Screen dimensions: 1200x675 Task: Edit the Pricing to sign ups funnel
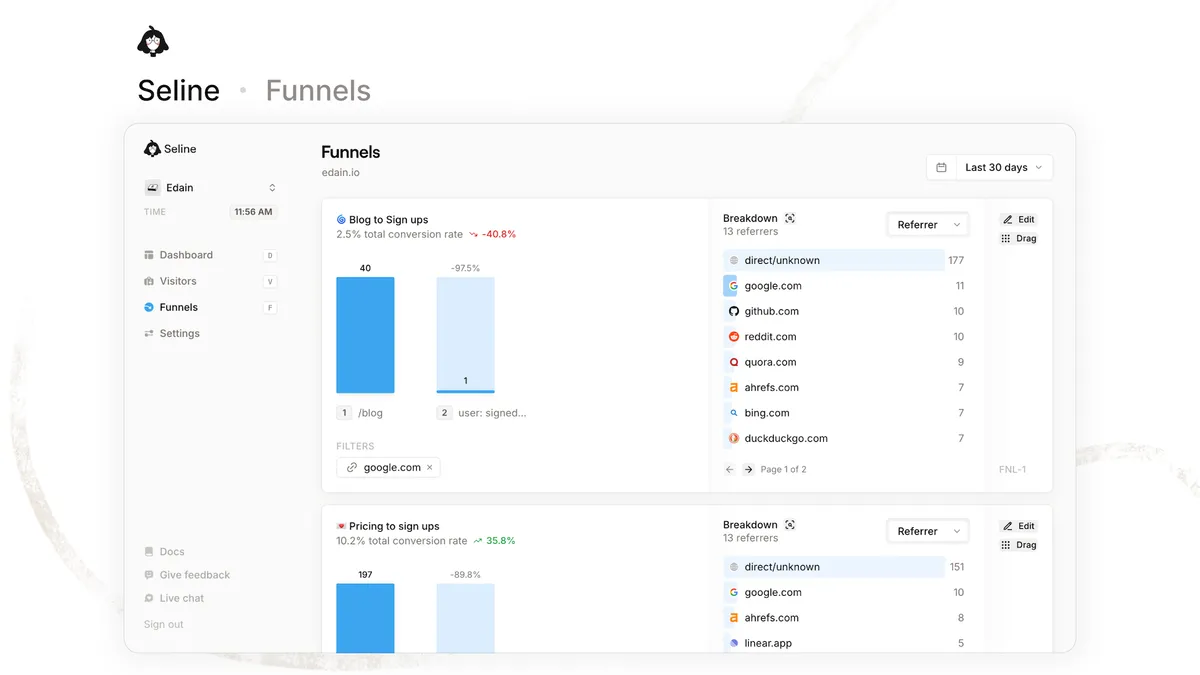[x=1019, y=526]
